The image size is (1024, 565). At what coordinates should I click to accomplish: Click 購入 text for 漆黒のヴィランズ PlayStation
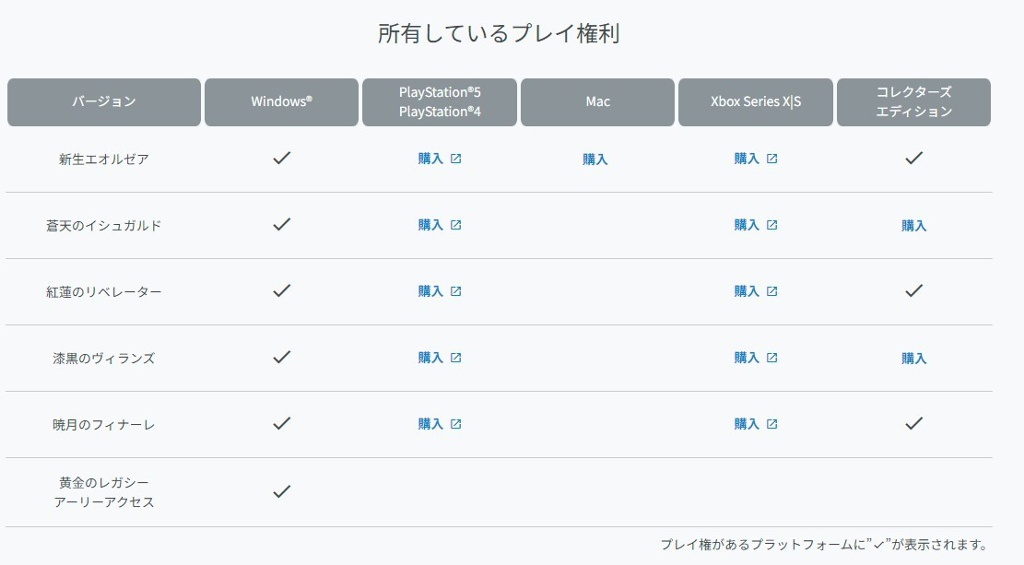click(430, 357)
